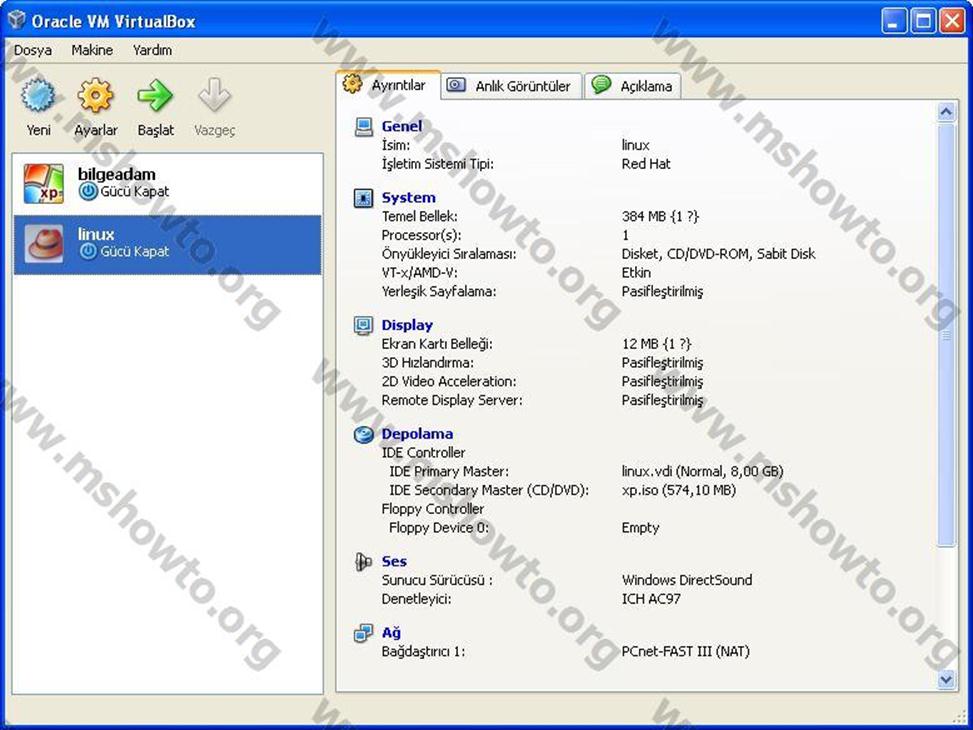Click the Anlık Görüntüler camera icon
Screen dimensions: 973x730
tap(456, 84)
